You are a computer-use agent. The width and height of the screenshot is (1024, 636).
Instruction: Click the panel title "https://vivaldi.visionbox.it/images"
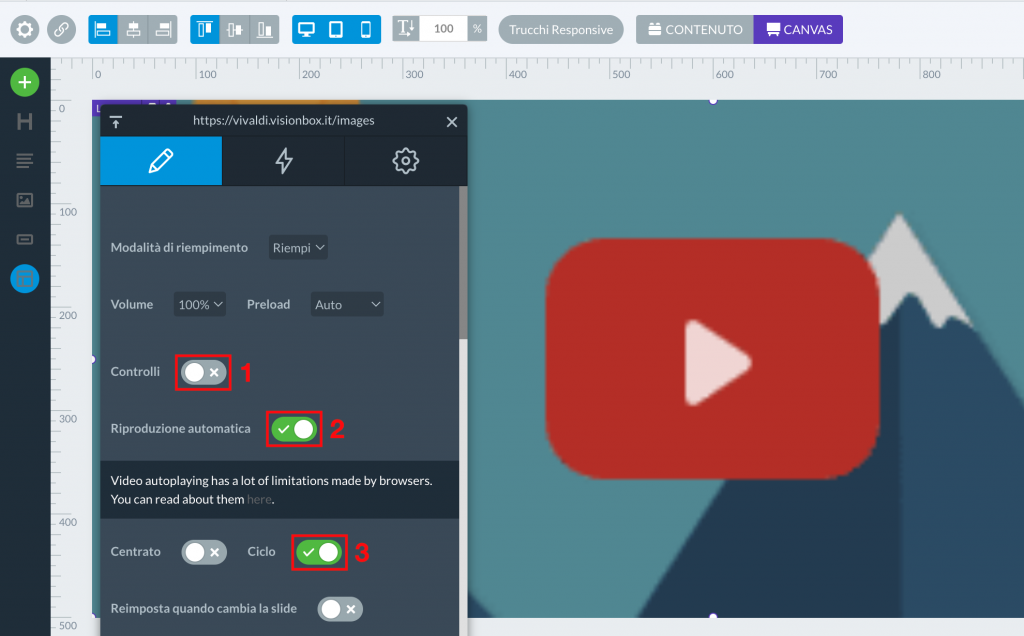283,120
